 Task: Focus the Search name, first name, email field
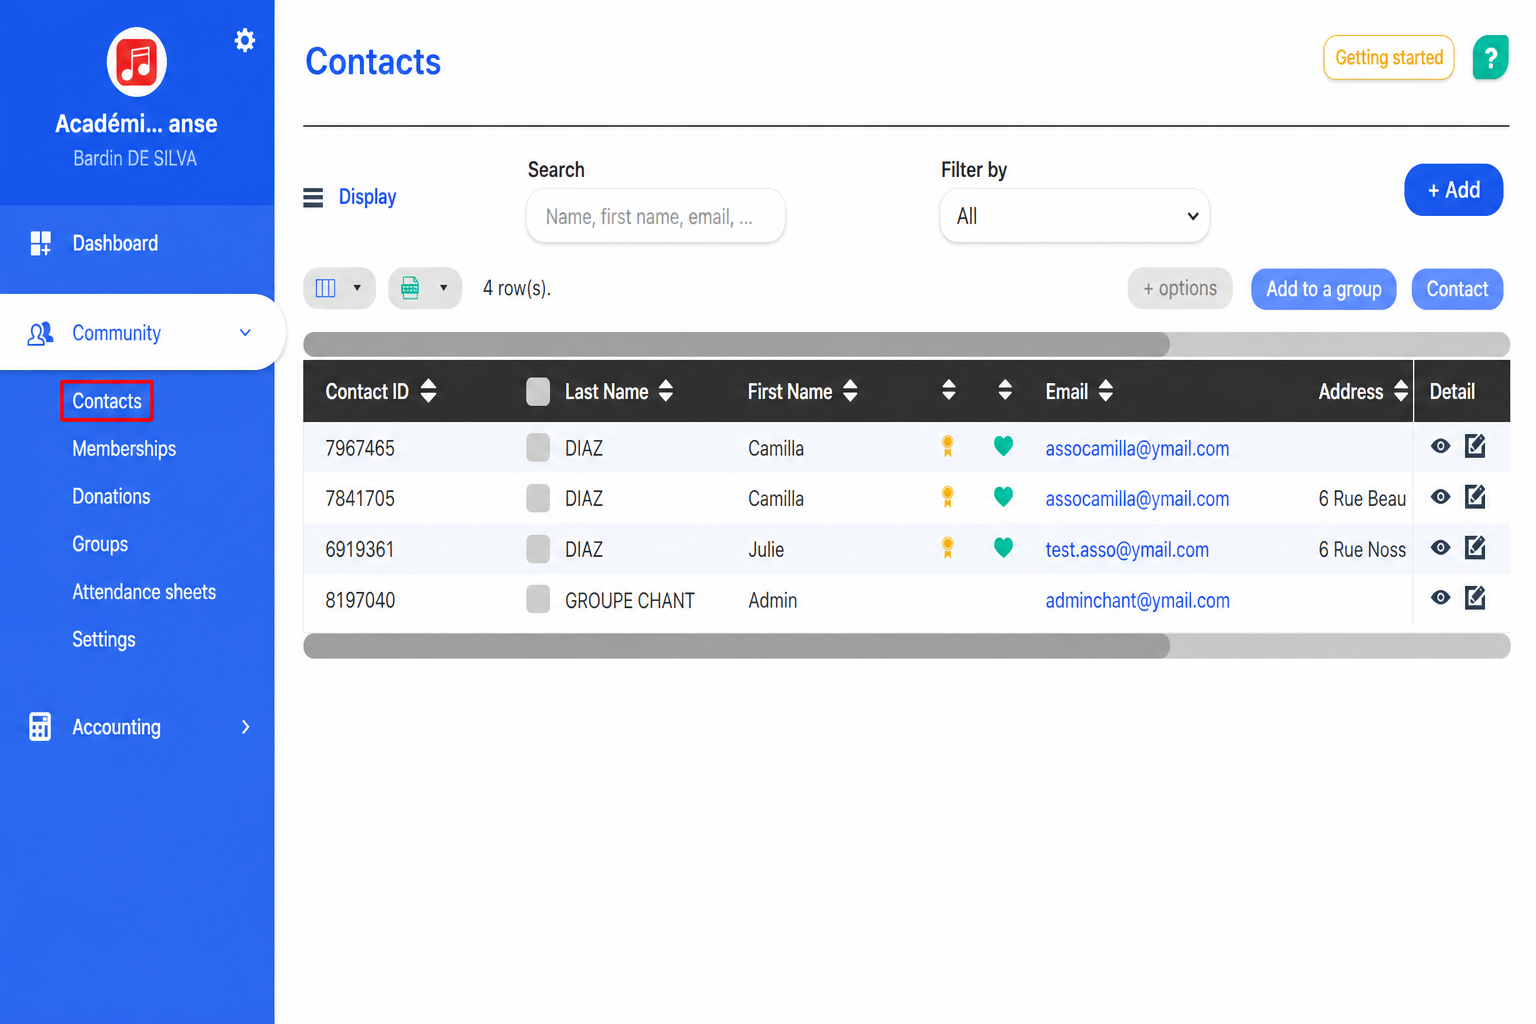[655, 216]
